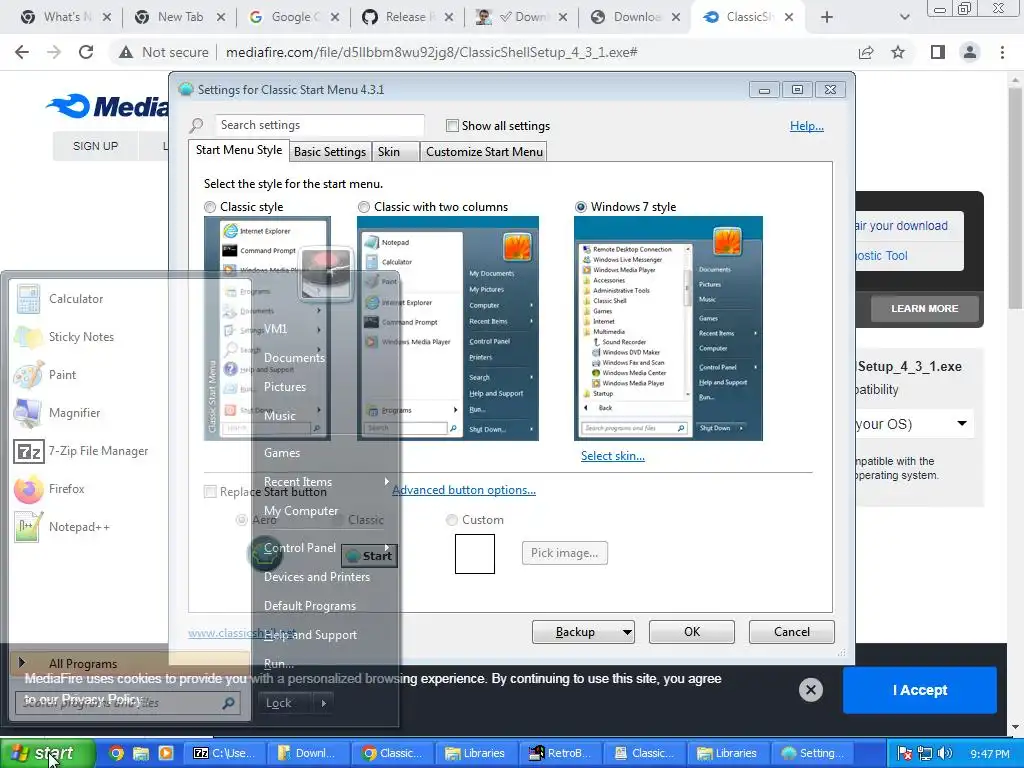Switch to Start Menu Style tab
Image resolution: width=1024 pixels, height=768 pixels.
pos(238,150)
